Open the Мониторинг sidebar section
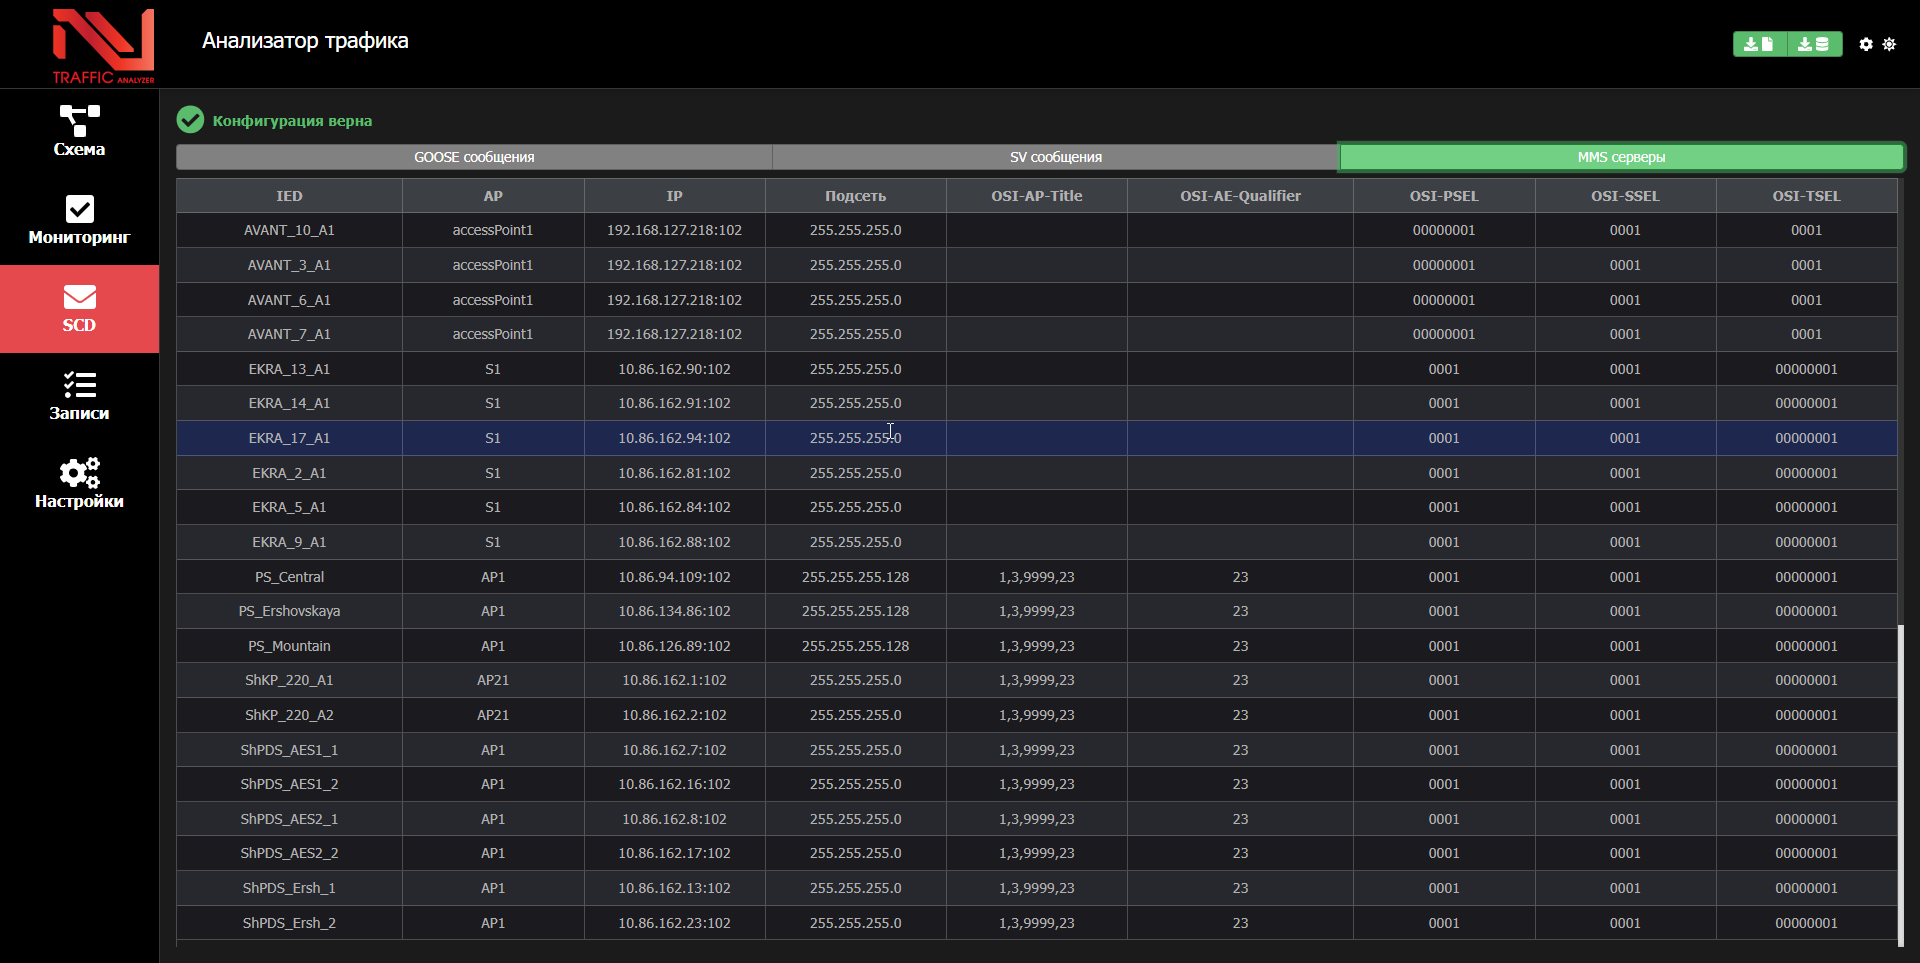This screenshot has height=963, width=1920. coord(79,220)
